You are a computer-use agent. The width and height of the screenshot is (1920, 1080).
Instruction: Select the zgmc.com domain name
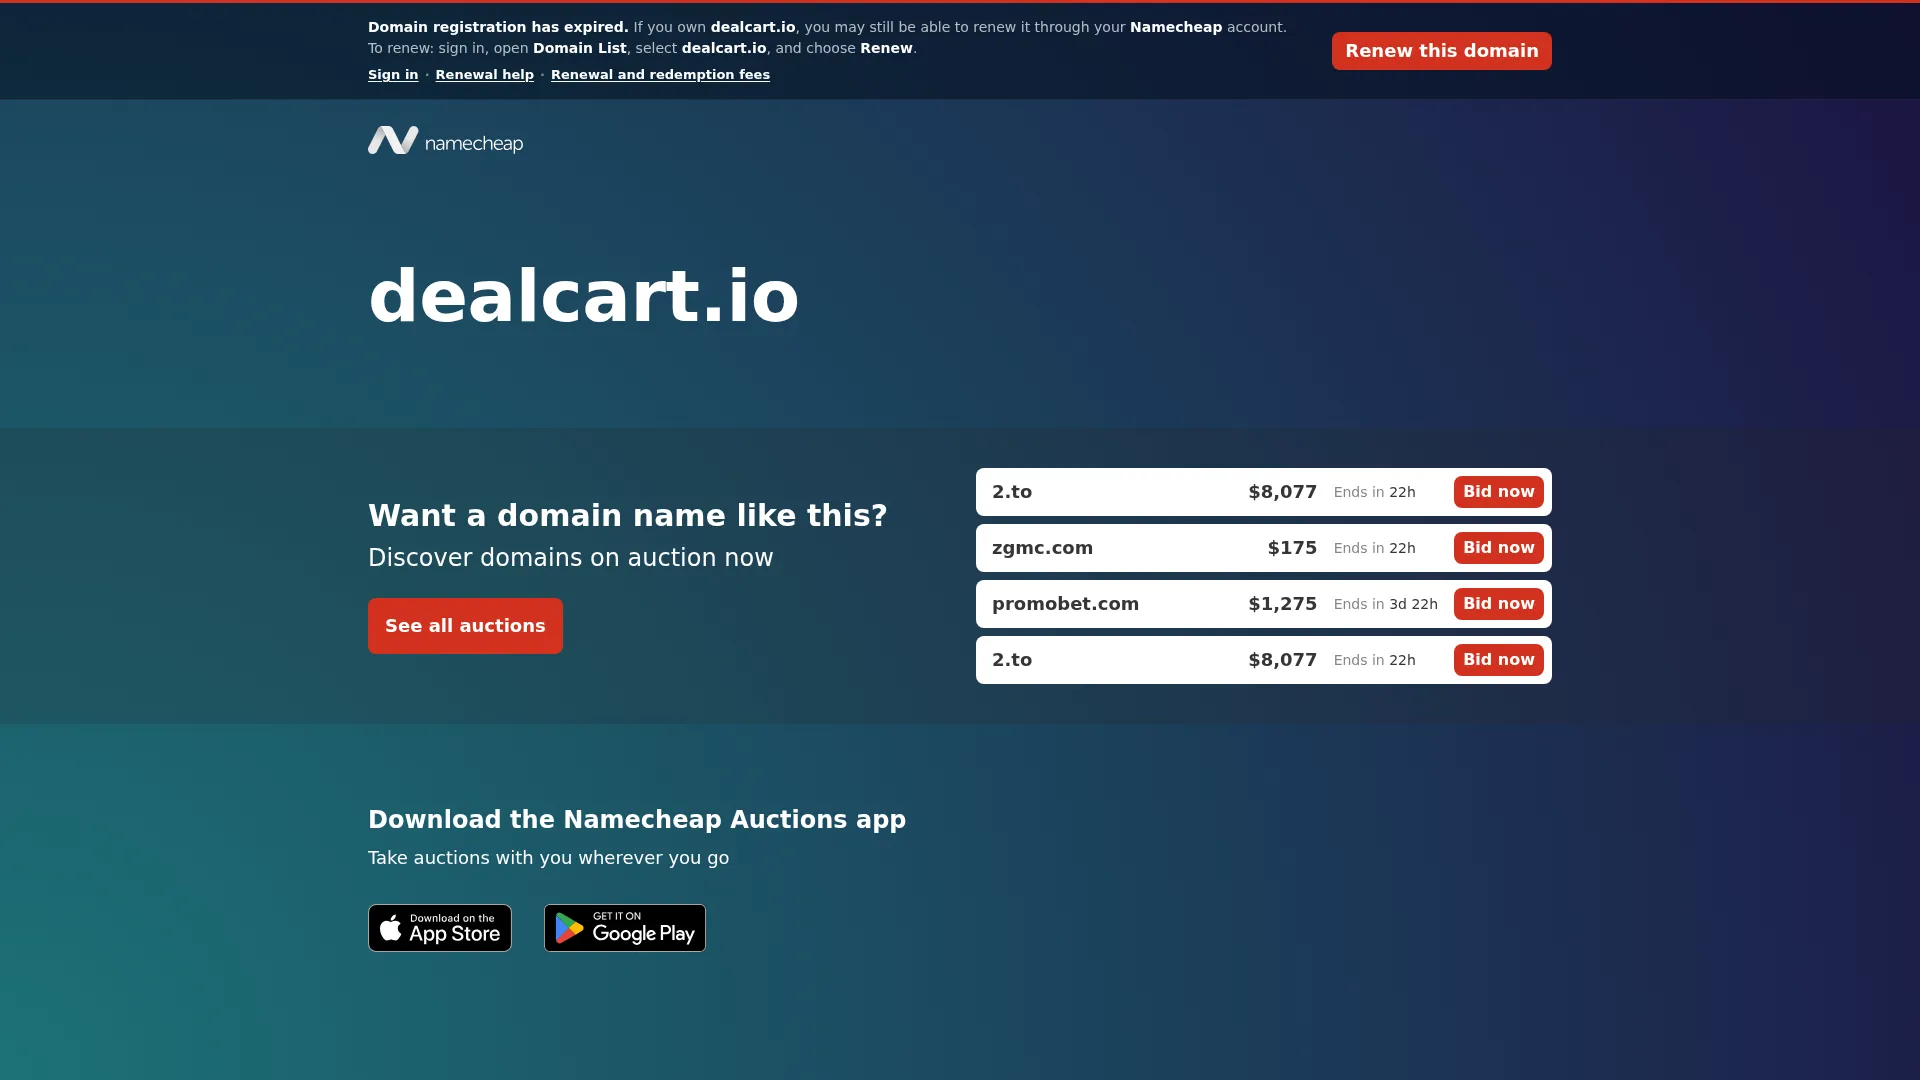click(x=1042, y=548)
